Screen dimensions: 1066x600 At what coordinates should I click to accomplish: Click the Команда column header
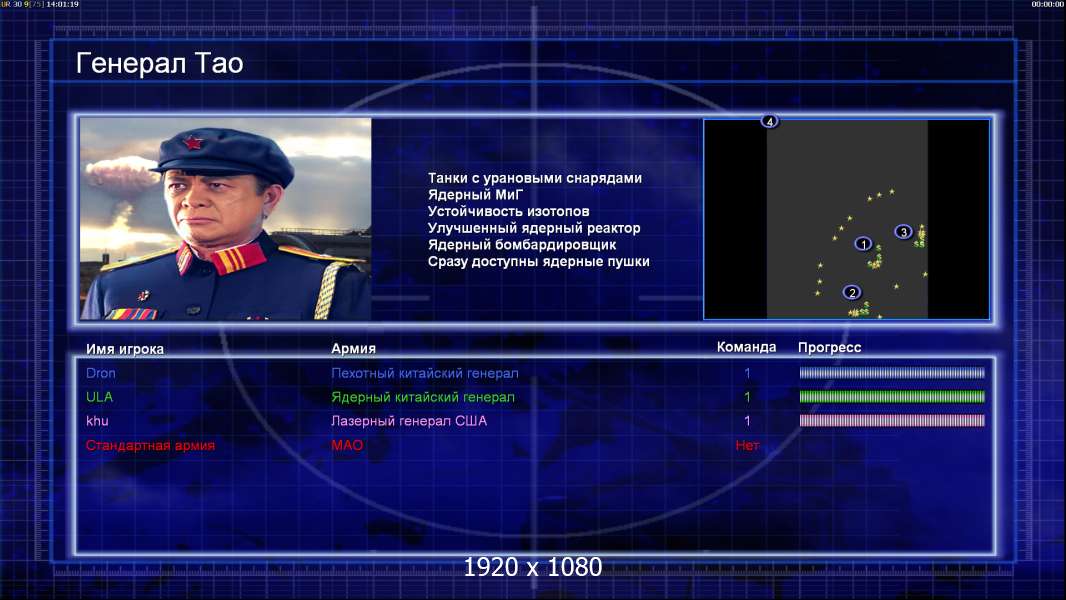coord(746,347)
